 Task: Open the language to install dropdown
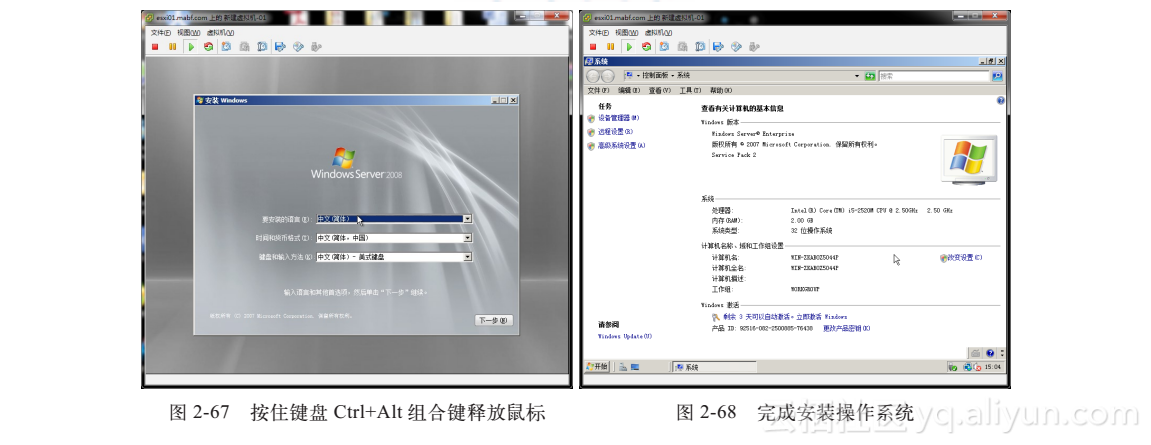click(x=467, y=219)
